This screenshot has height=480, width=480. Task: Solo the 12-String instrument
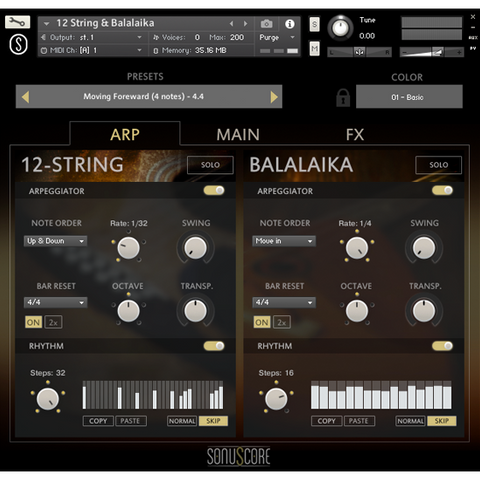coord(210,165)
